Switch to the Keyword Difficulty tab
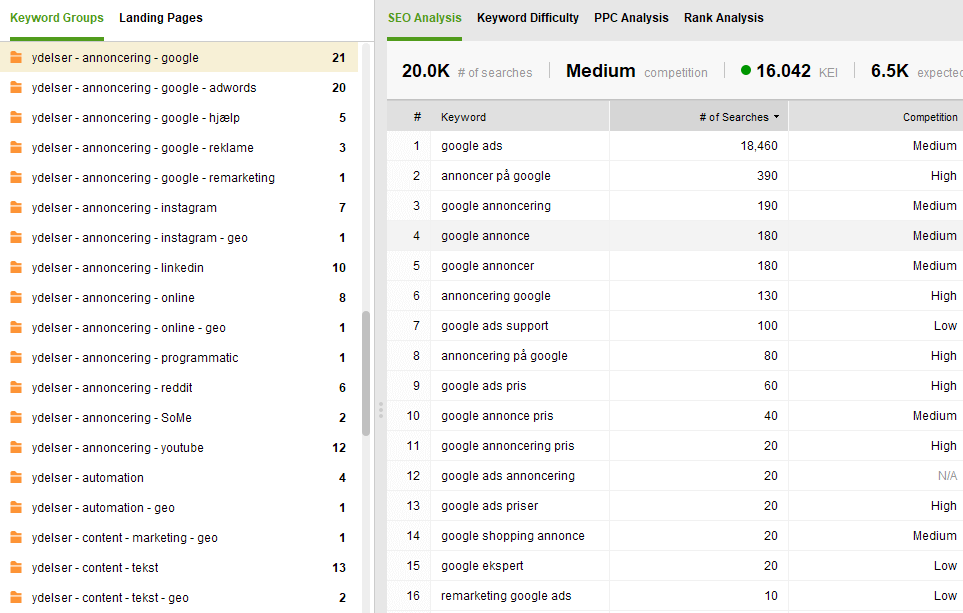Screen dimensions: 963x613 pyautogui.click(x=527, y=18)
